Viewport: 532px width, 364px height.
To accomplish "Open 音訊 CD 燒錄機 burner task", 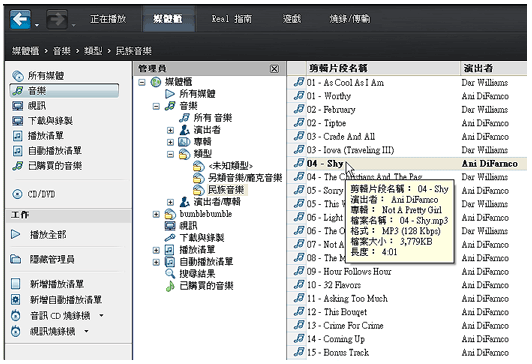I will coord(60,316).
